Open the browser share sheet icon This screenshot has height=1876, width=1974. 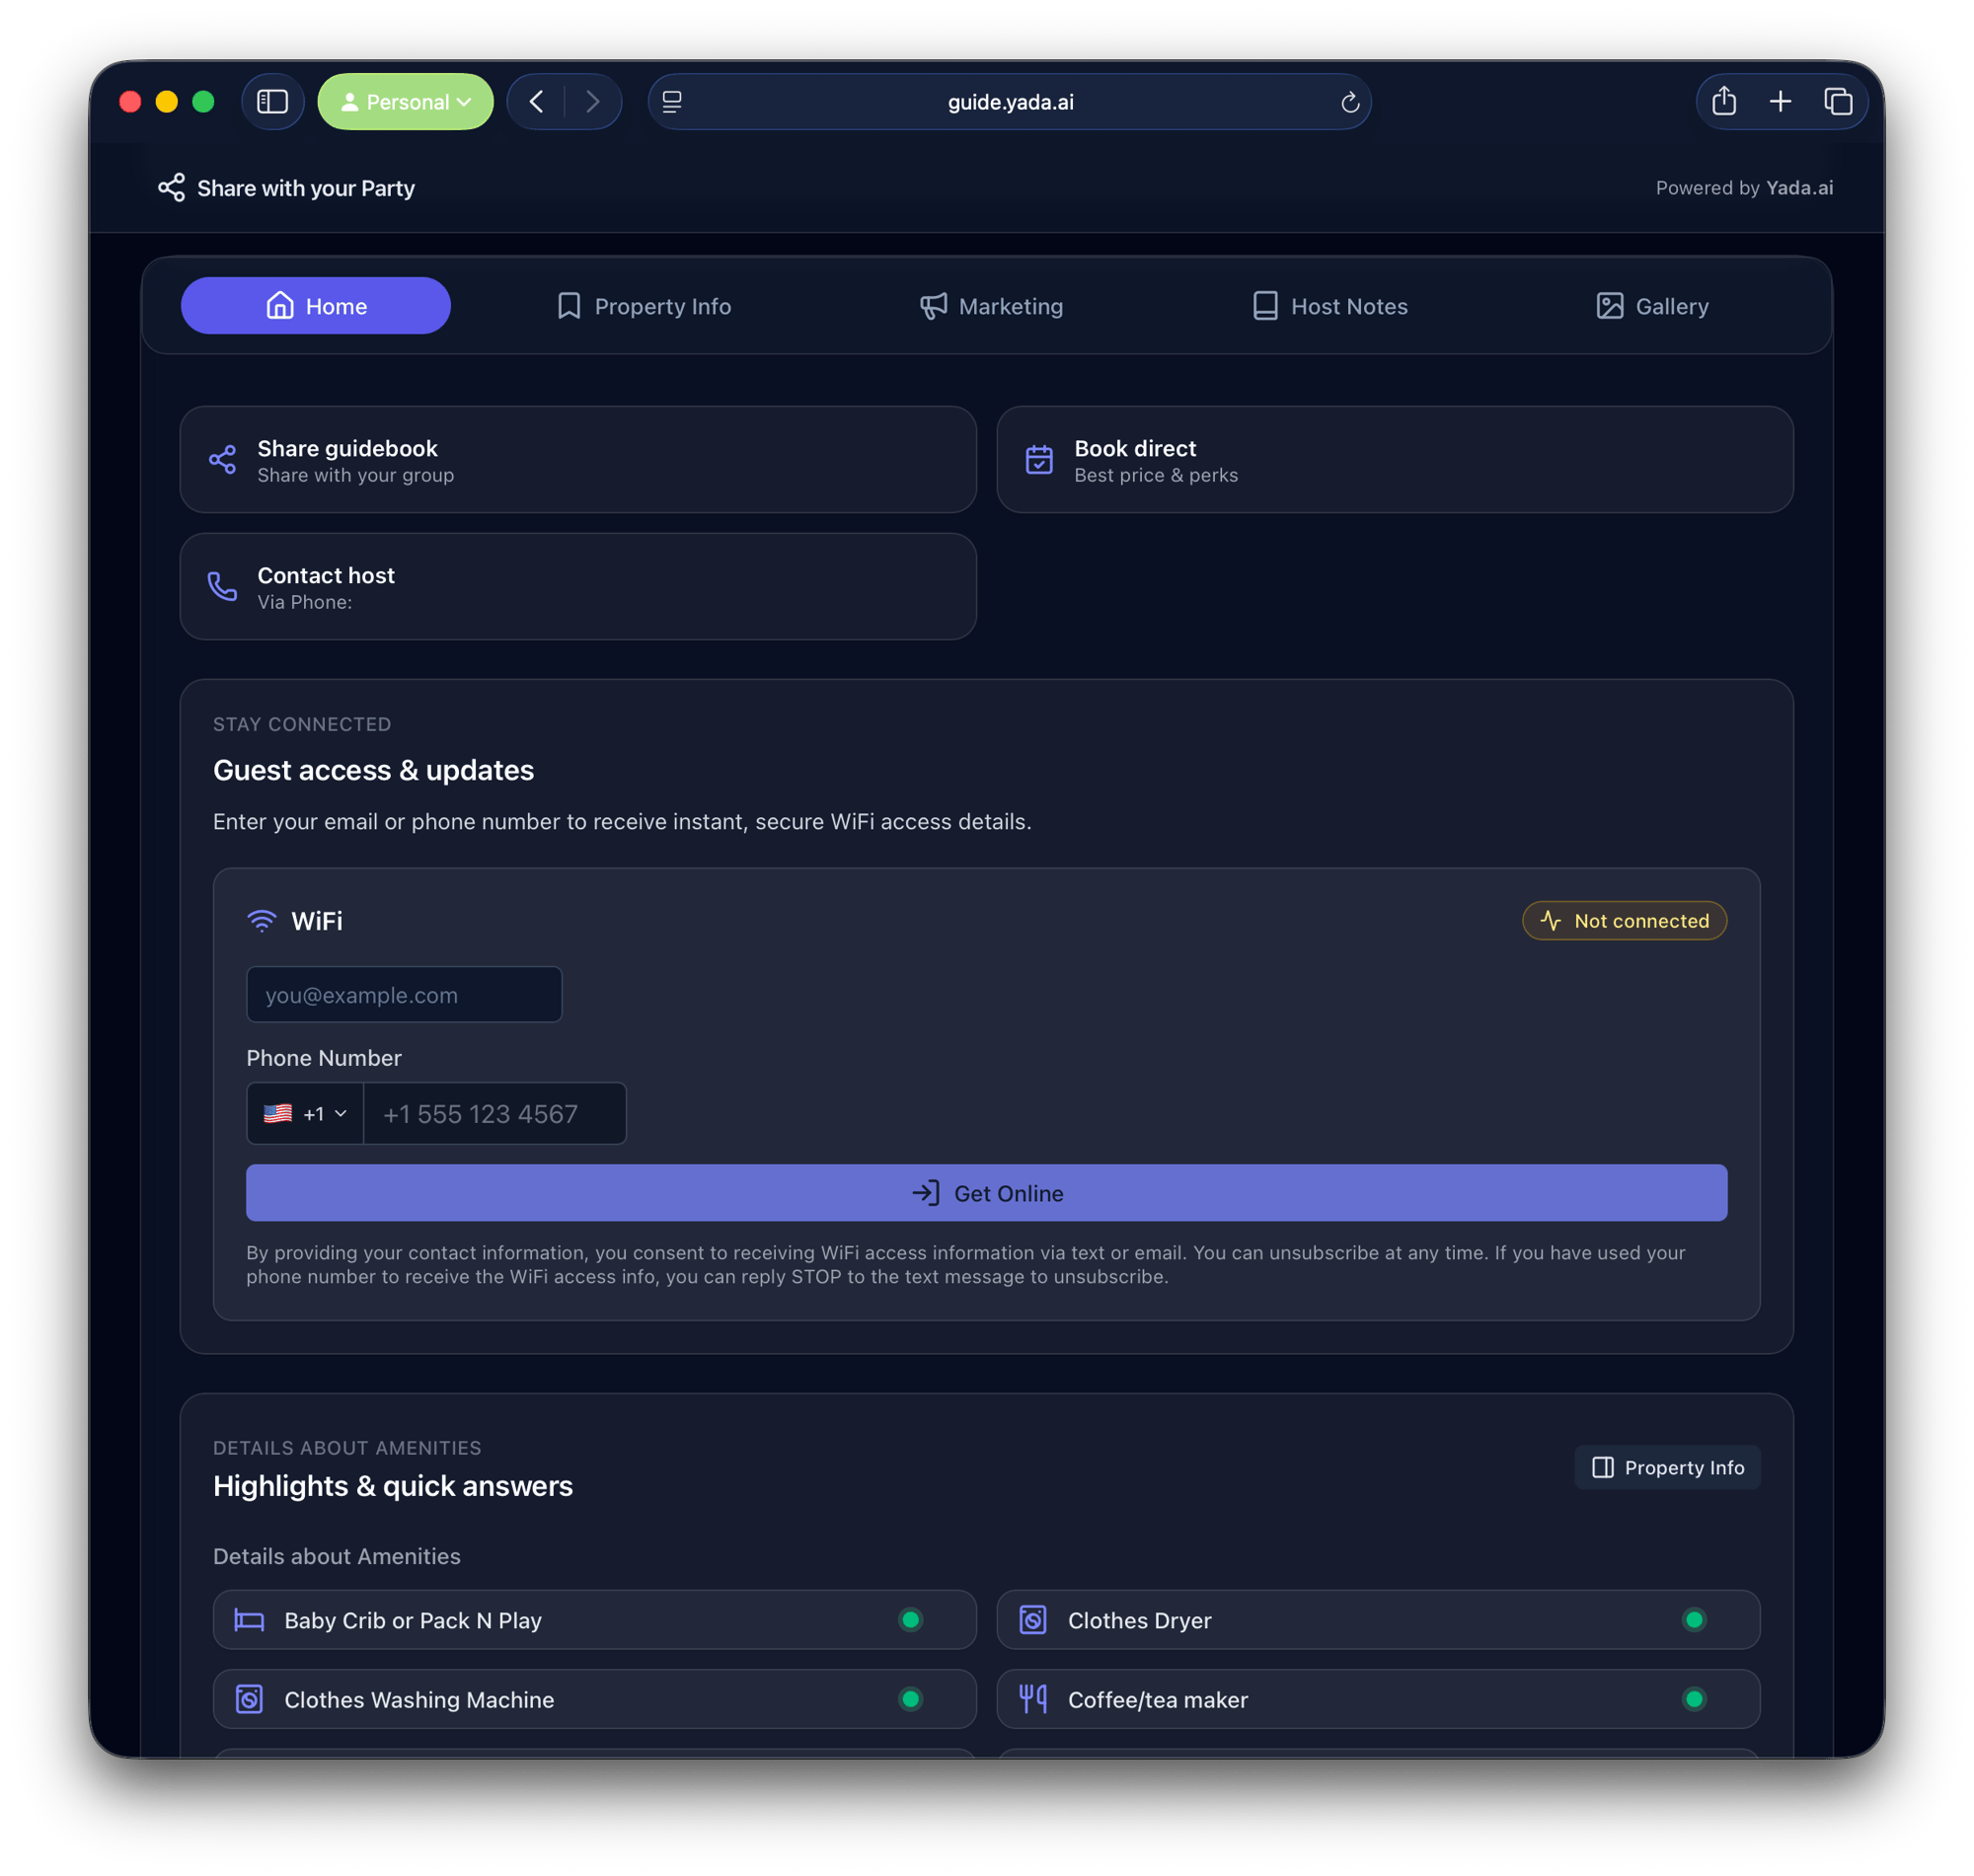1723,102
